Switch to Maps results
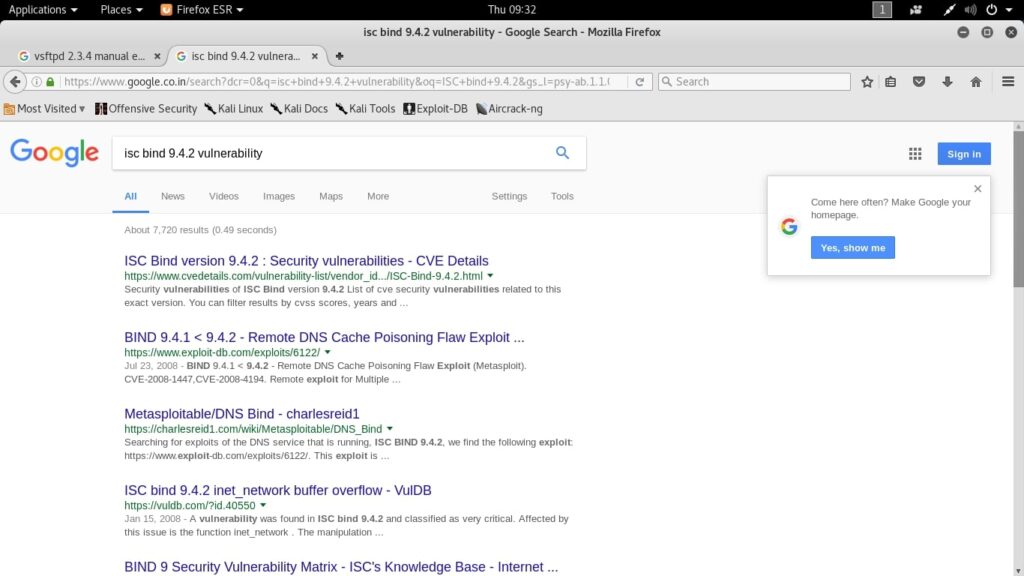The height and width of the screenshot is (576, 1024). (x=331, y=196)
